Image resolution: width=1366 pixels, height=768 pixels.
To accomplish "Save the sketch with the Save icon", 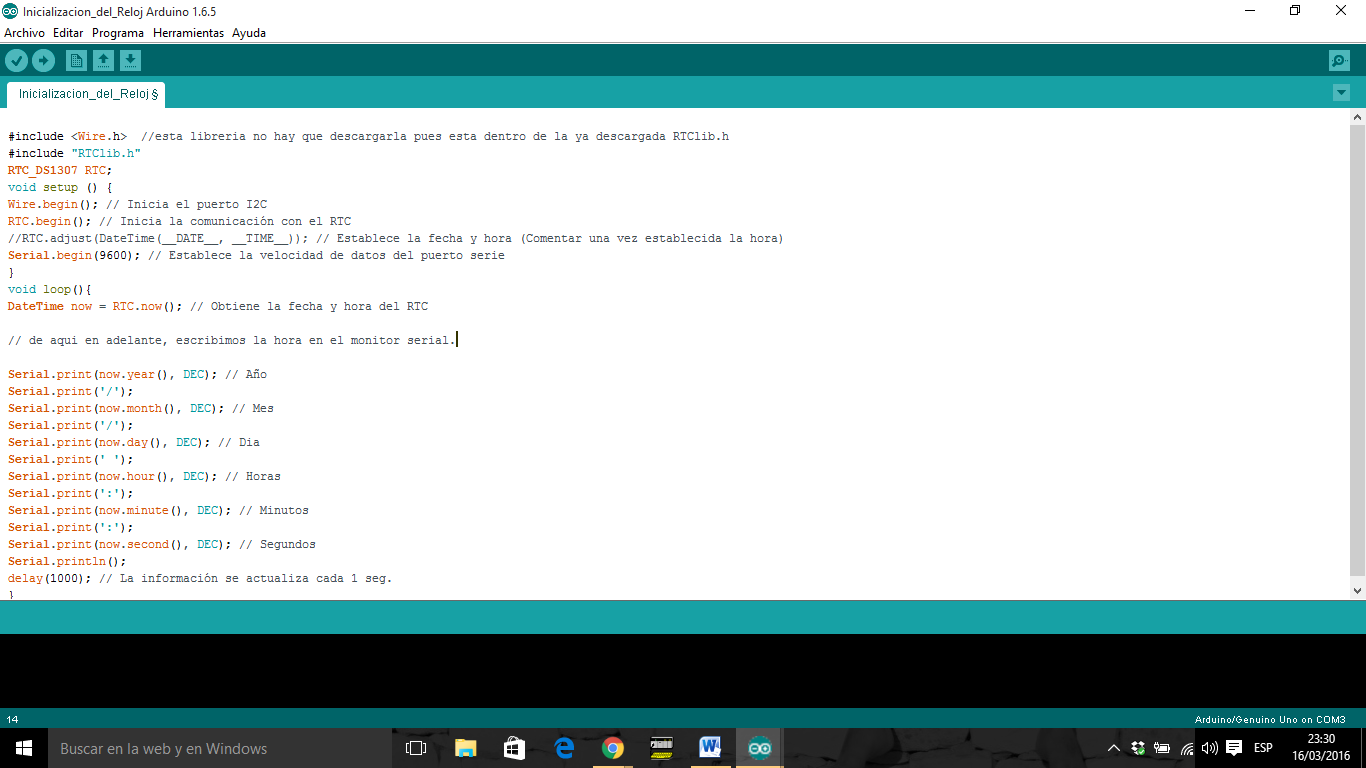I will pyautogui.click(x=131, y=60).
